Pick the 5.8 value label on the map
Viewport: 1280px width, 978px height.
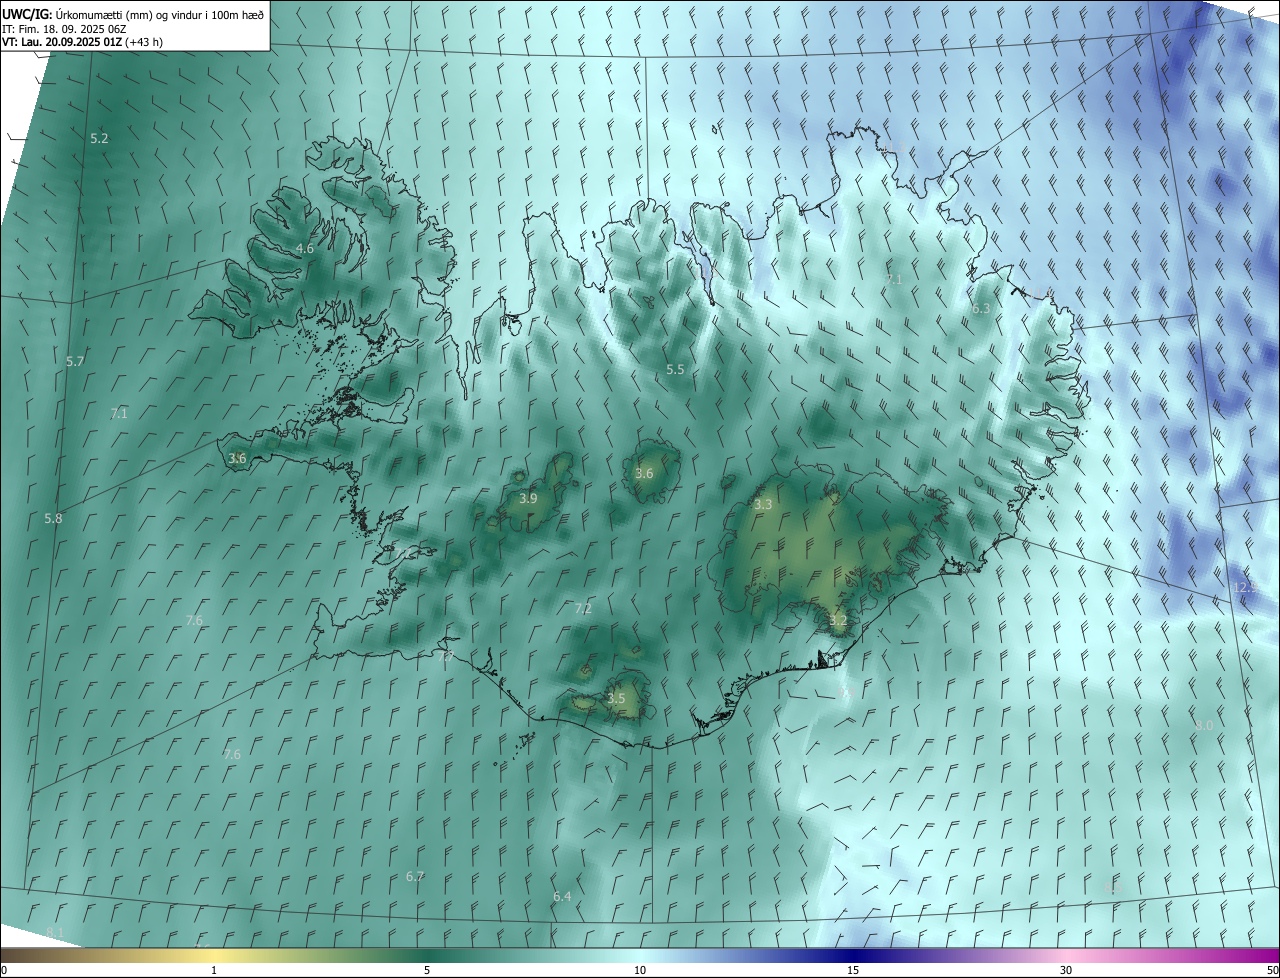[53, 518]
